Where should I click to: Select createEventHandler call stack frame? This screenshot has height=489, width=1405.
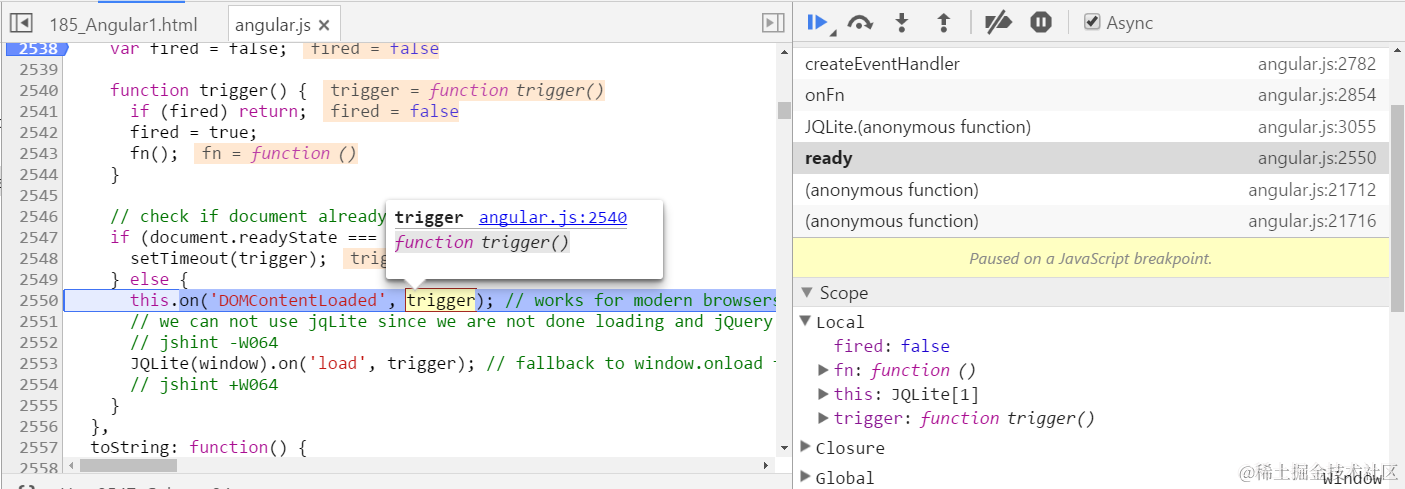click(x=1090, y=64)
